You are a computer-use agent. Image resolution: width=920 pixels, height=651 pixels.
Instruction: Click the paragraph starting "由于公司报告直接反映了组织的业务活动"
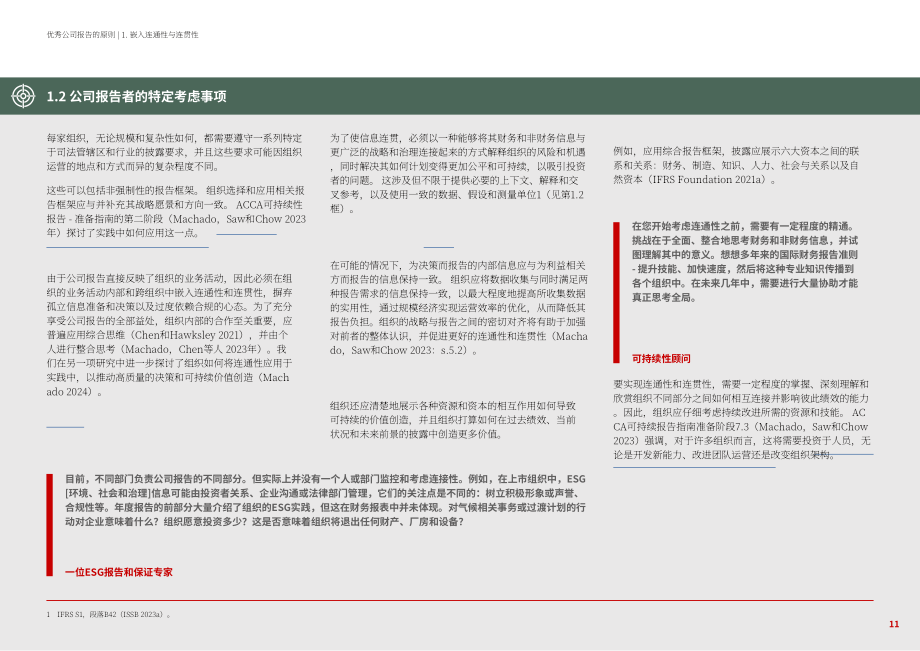tap(169, 335)
